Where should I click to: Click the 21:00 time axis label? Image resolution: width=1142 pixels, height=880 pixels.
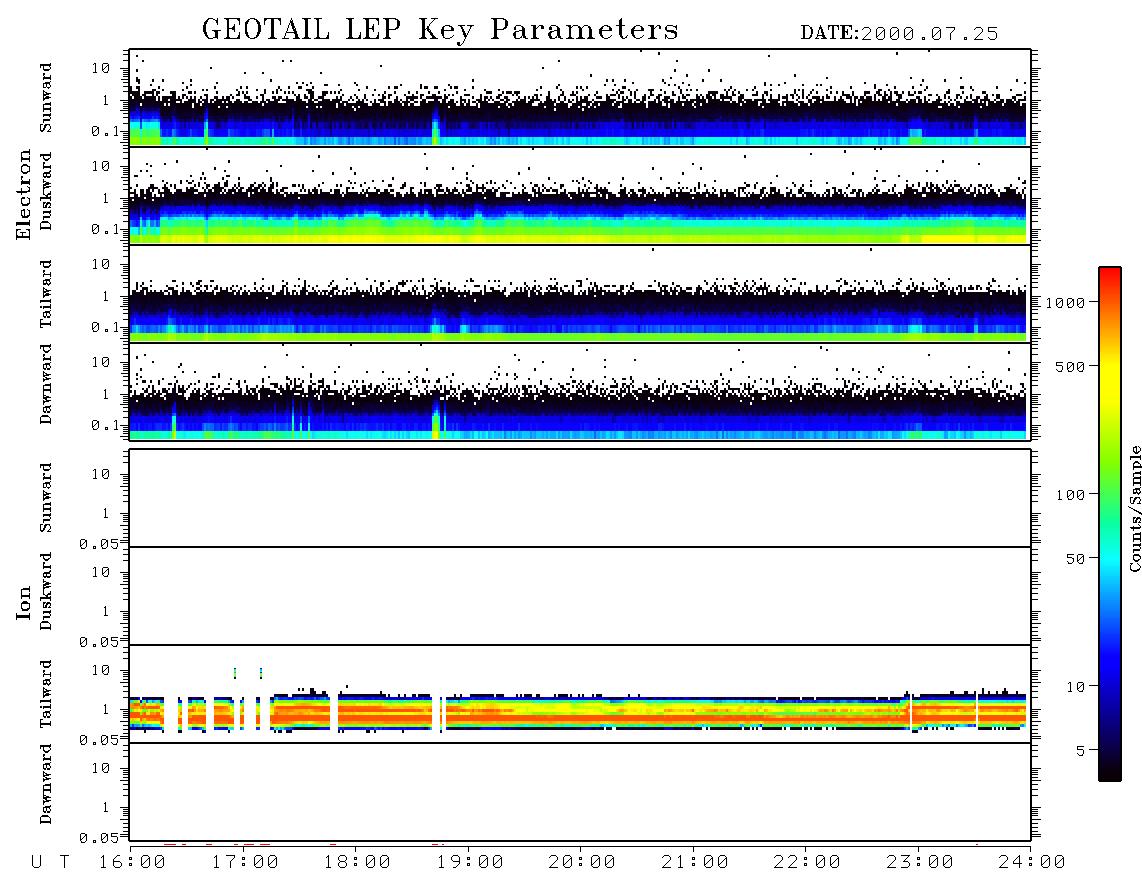695,862
